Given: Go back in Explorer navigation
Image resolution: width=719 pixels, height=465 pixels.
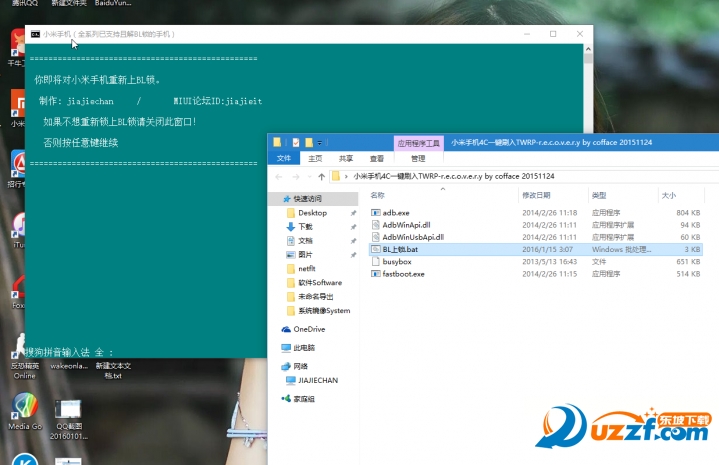Looking at the screenshot, I should tap(279, 177).
